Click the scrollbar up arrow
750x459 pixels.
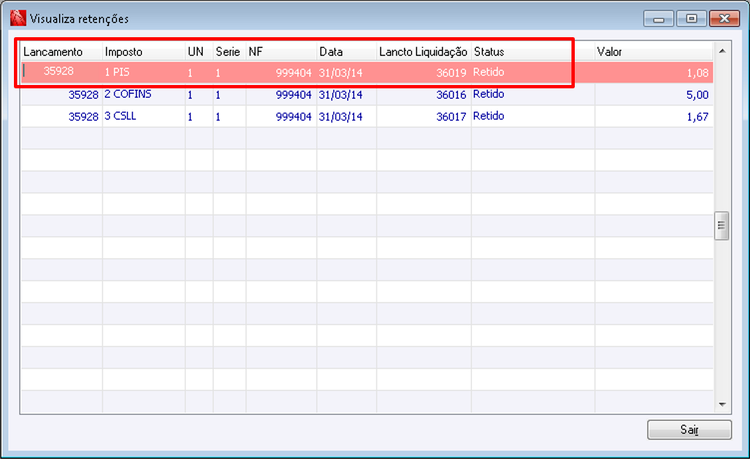[x=722, y=51]
